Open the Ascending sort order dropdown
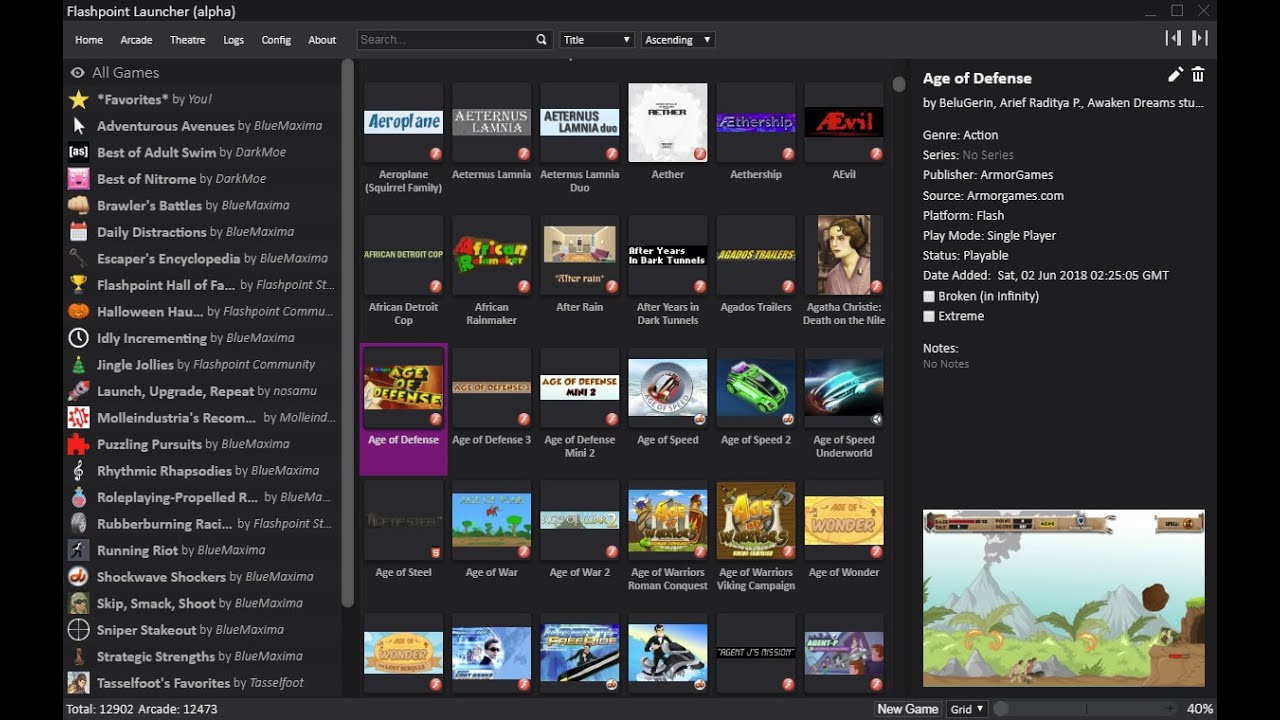Image resolution: width=1280 pixels, height=720 pixels. (x=678, y=40)
